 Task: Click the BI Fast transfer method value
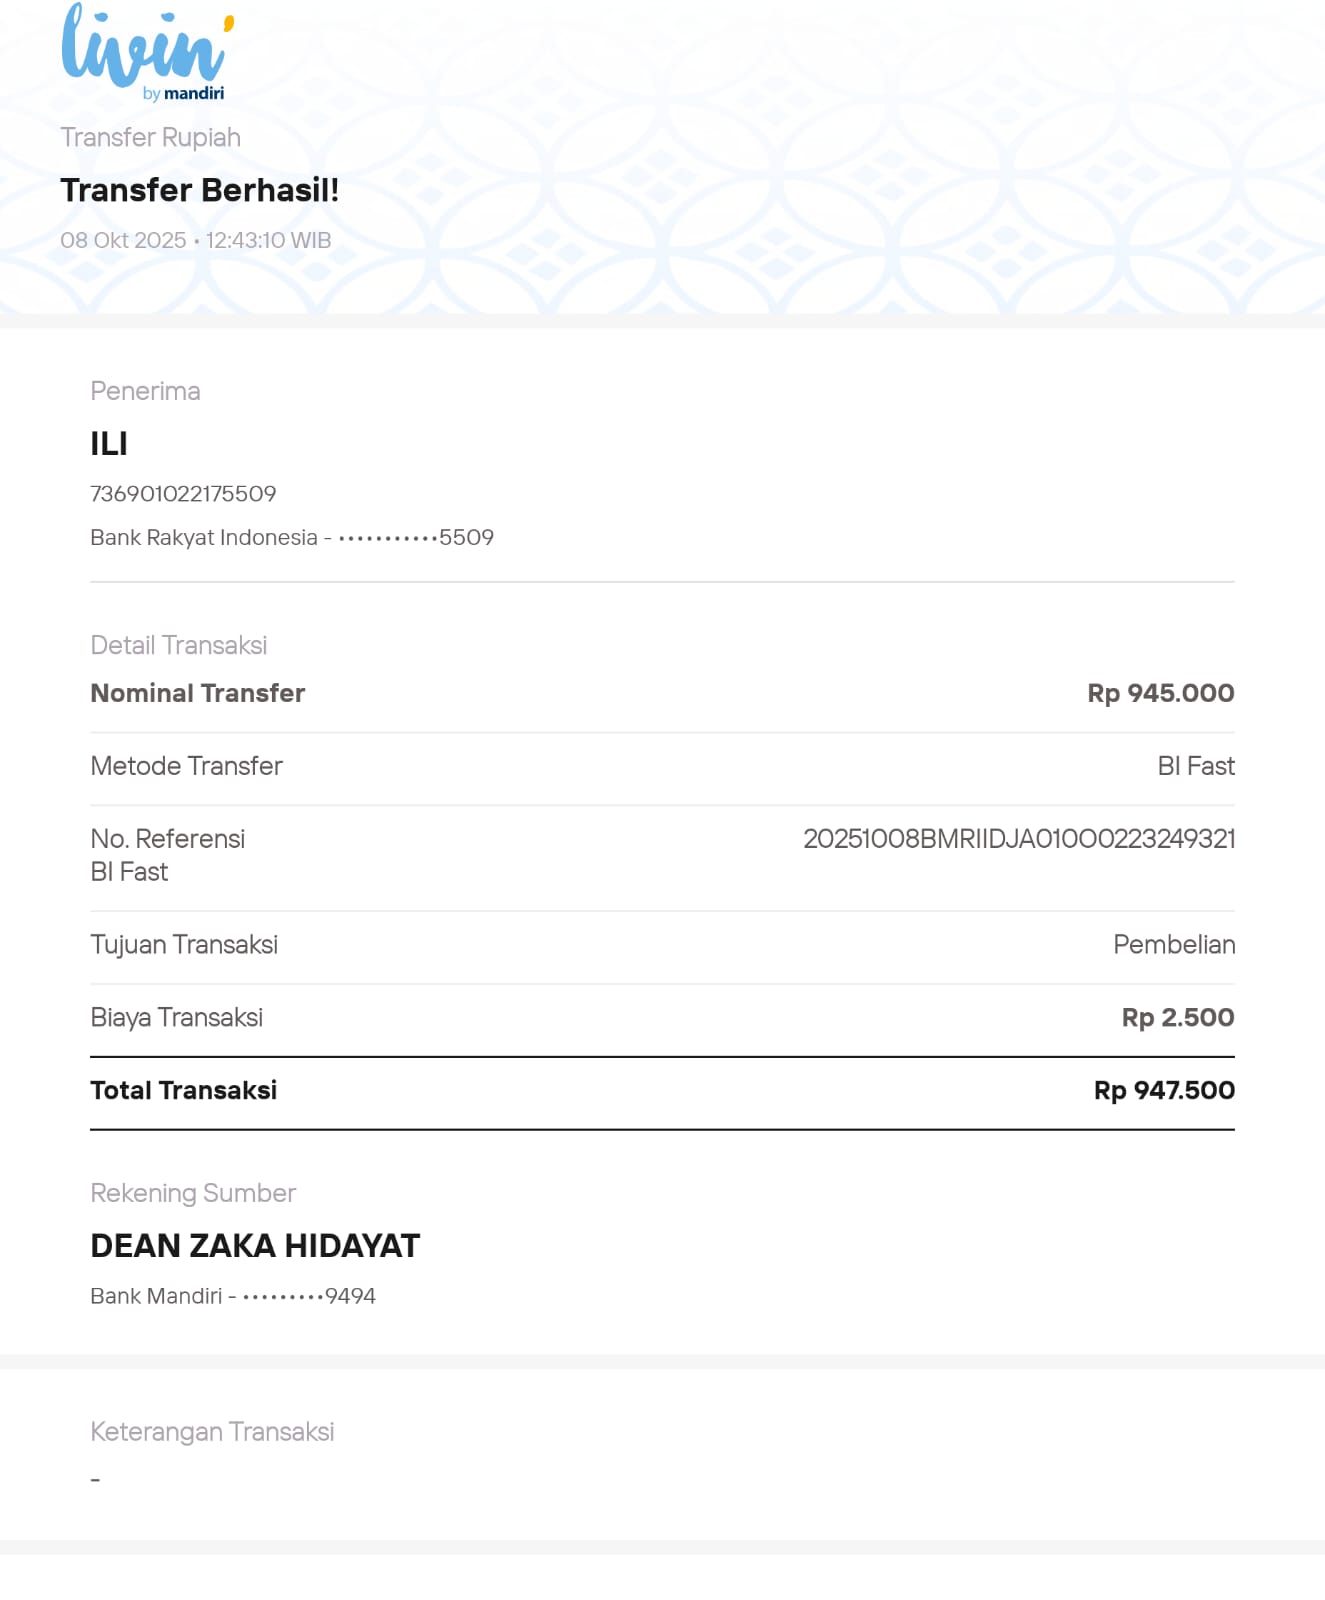click(1195, 766)
